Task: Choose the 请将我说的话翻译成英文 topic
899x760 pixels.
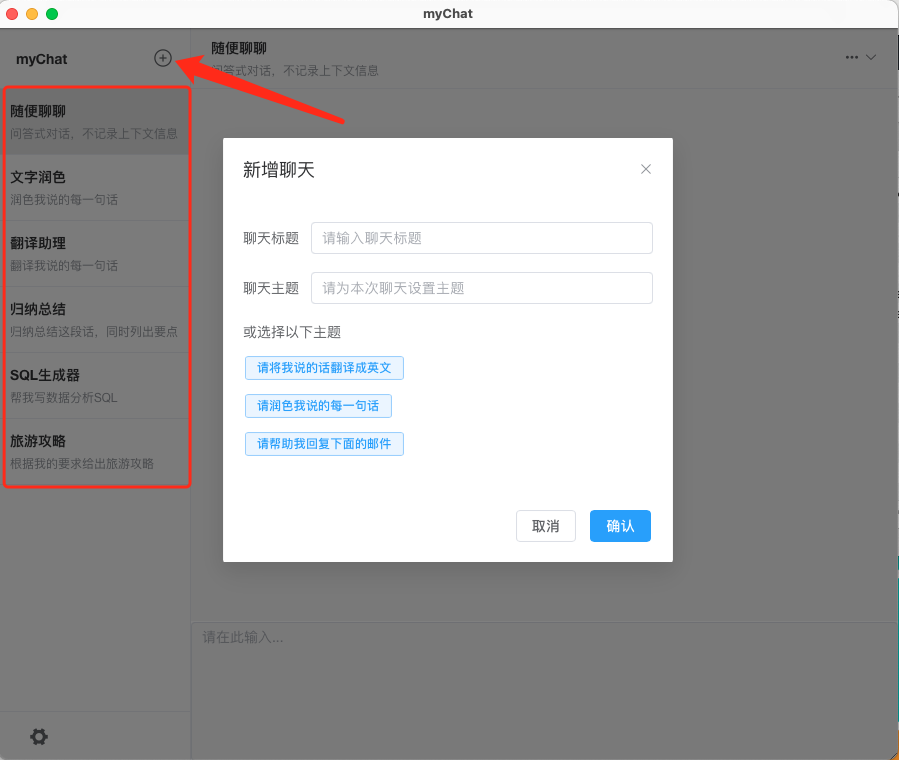Action: [x=324, y=367]
